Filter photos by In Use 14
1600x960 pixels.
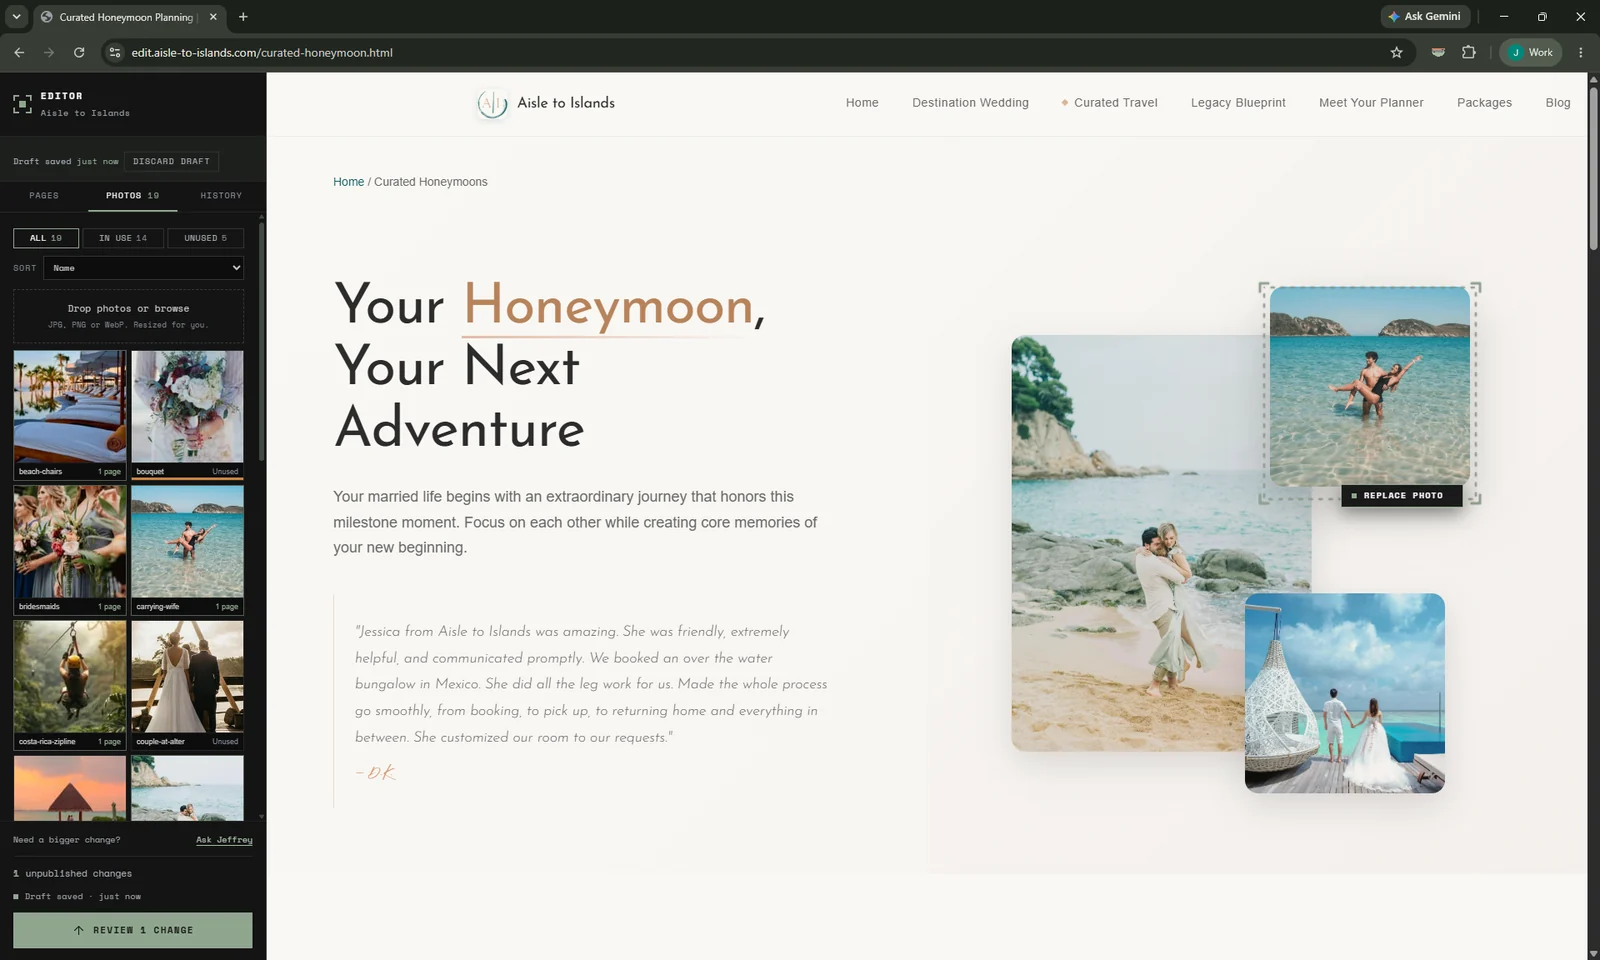[123, 238]
